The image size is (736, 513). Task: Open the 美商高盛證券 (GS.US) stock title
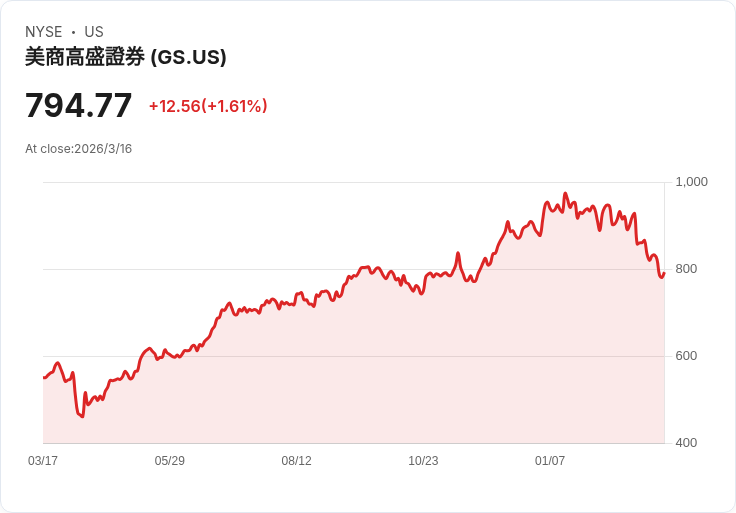[126, 57]
